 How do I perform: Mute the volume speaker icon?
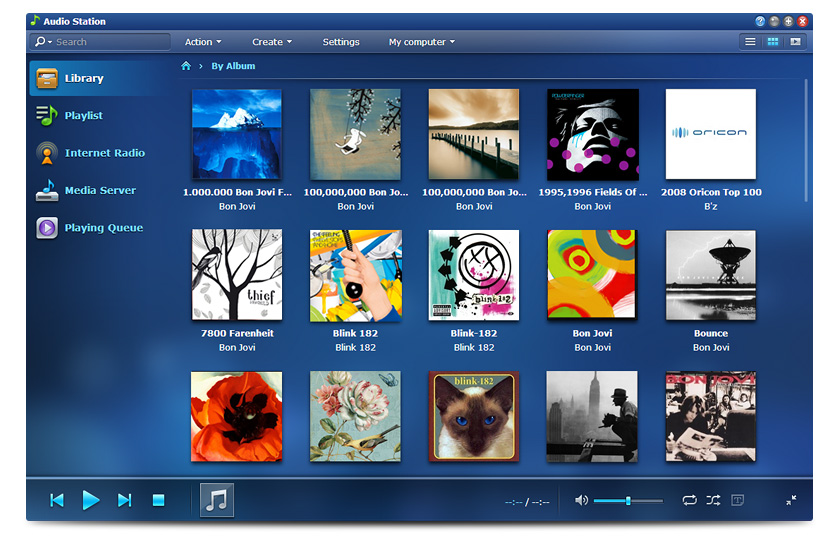pyautogui.click(x=581, y=501)
